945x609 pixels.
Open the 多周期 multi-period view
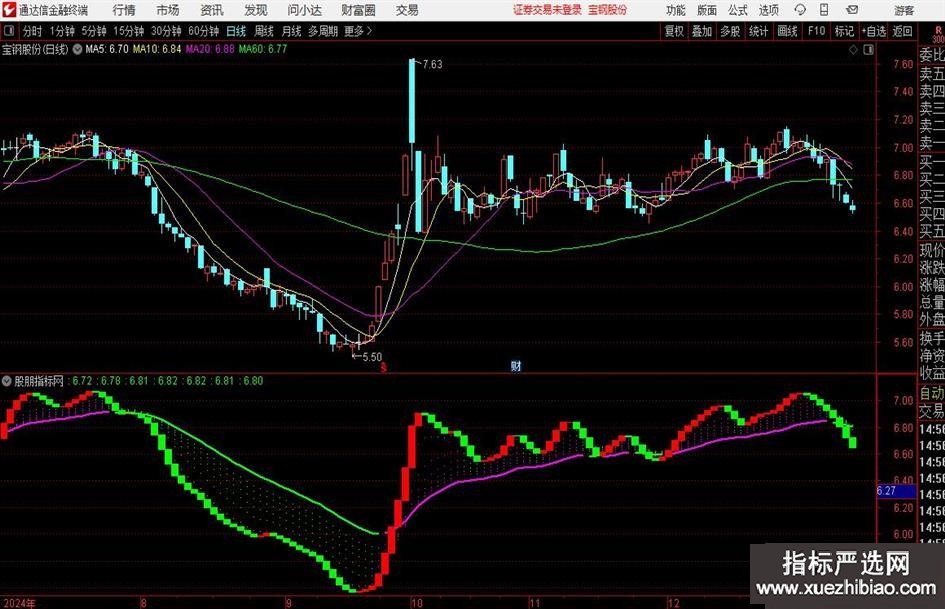click(x=323, y=31)
